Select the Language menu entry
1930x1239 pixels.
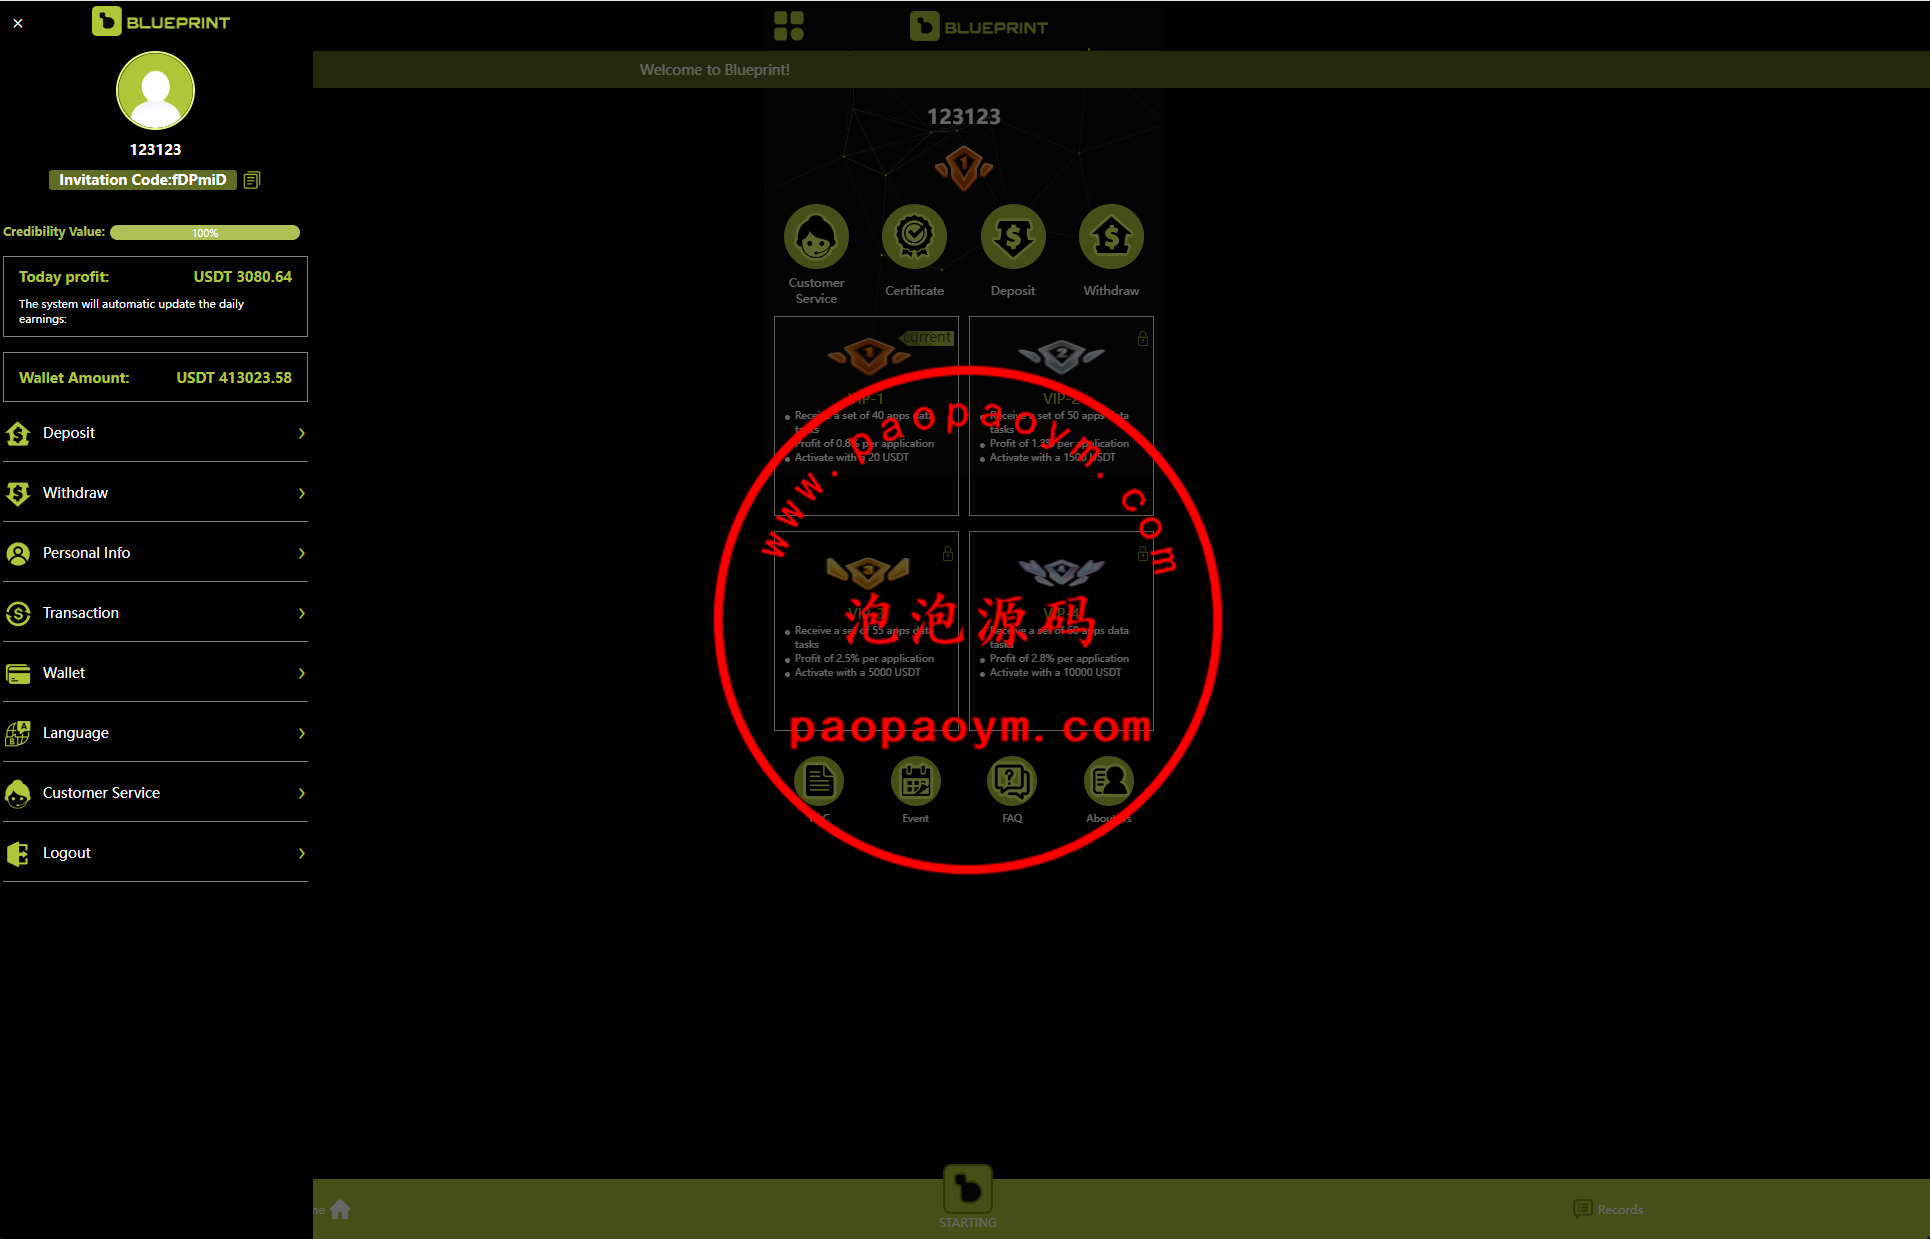point(155,733)
